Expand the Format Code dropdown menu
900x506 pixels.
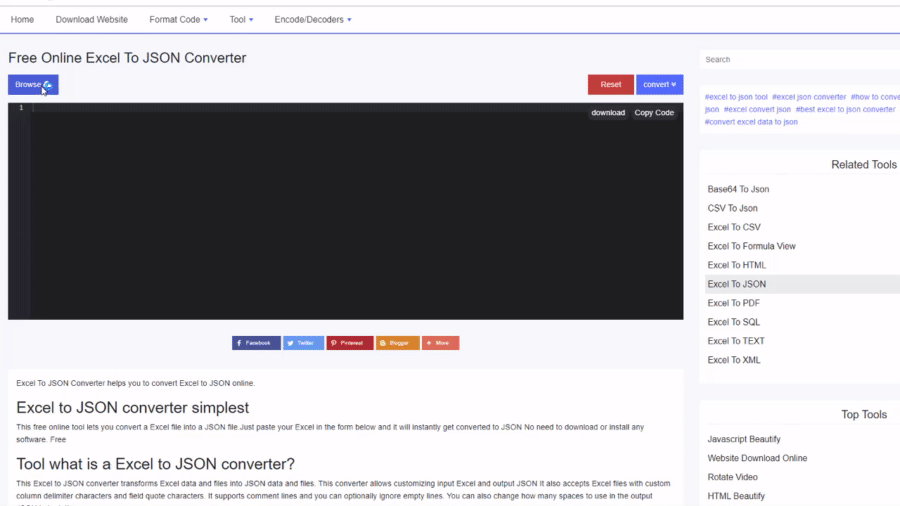pos(178,19)
